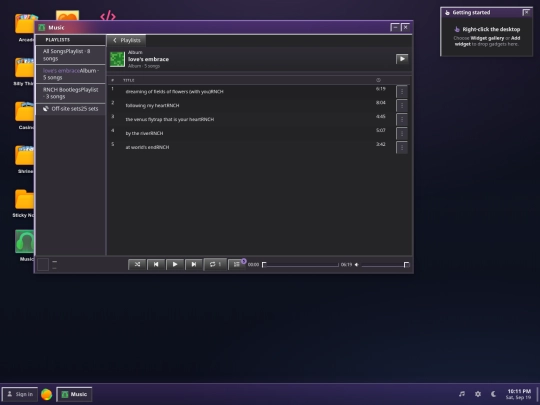Toggle repeat one mode
This screenshot has width=540, height=405.
pyautogui.click(x=215, y=264)
